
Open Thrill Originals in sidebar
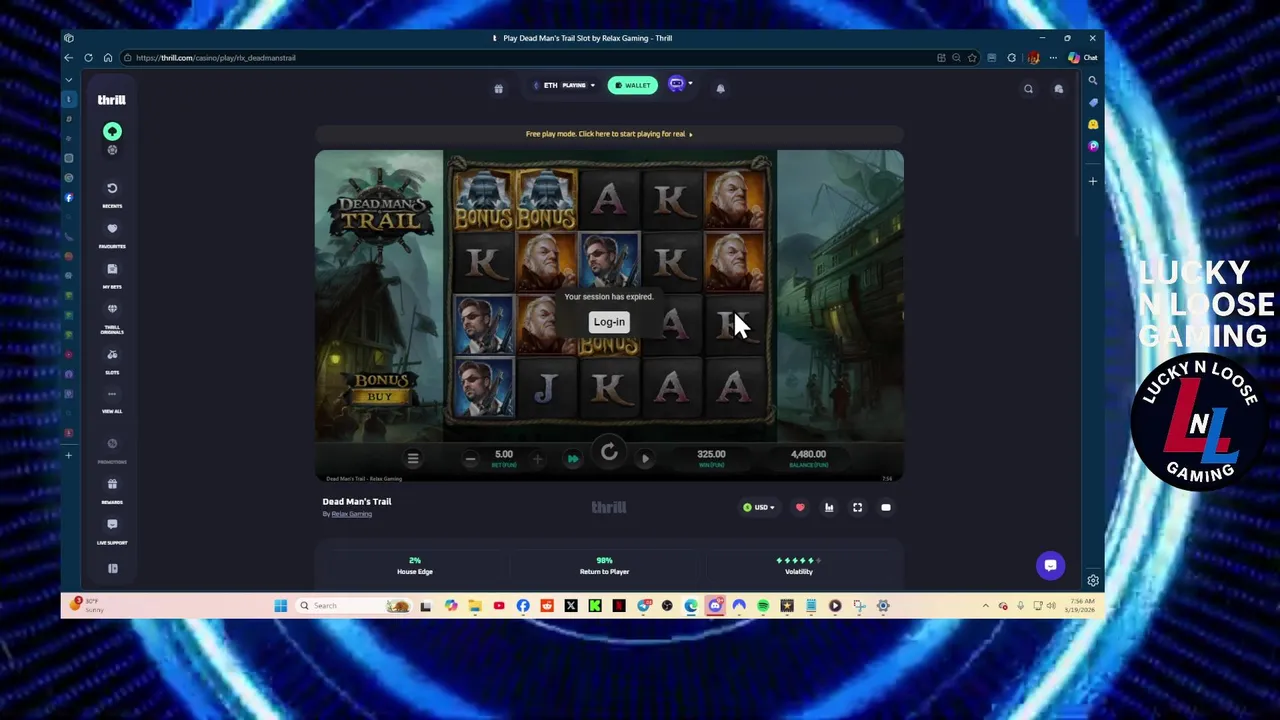point(112,317)
